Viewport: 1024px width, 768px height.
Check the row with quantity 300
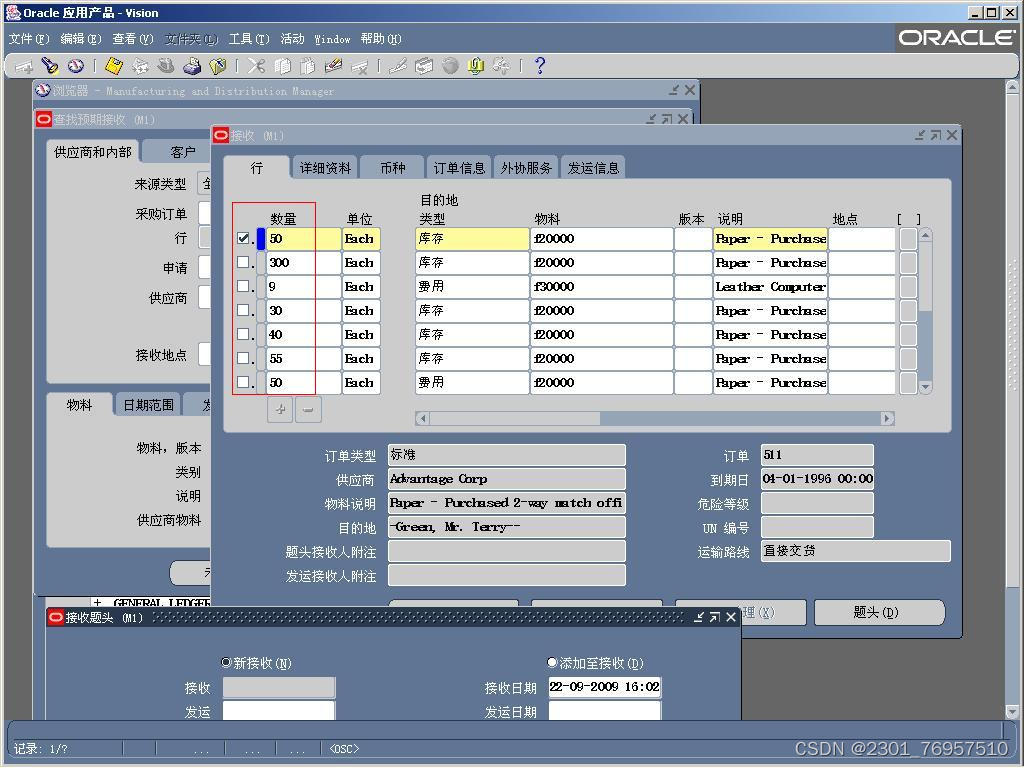click(244, 263)
